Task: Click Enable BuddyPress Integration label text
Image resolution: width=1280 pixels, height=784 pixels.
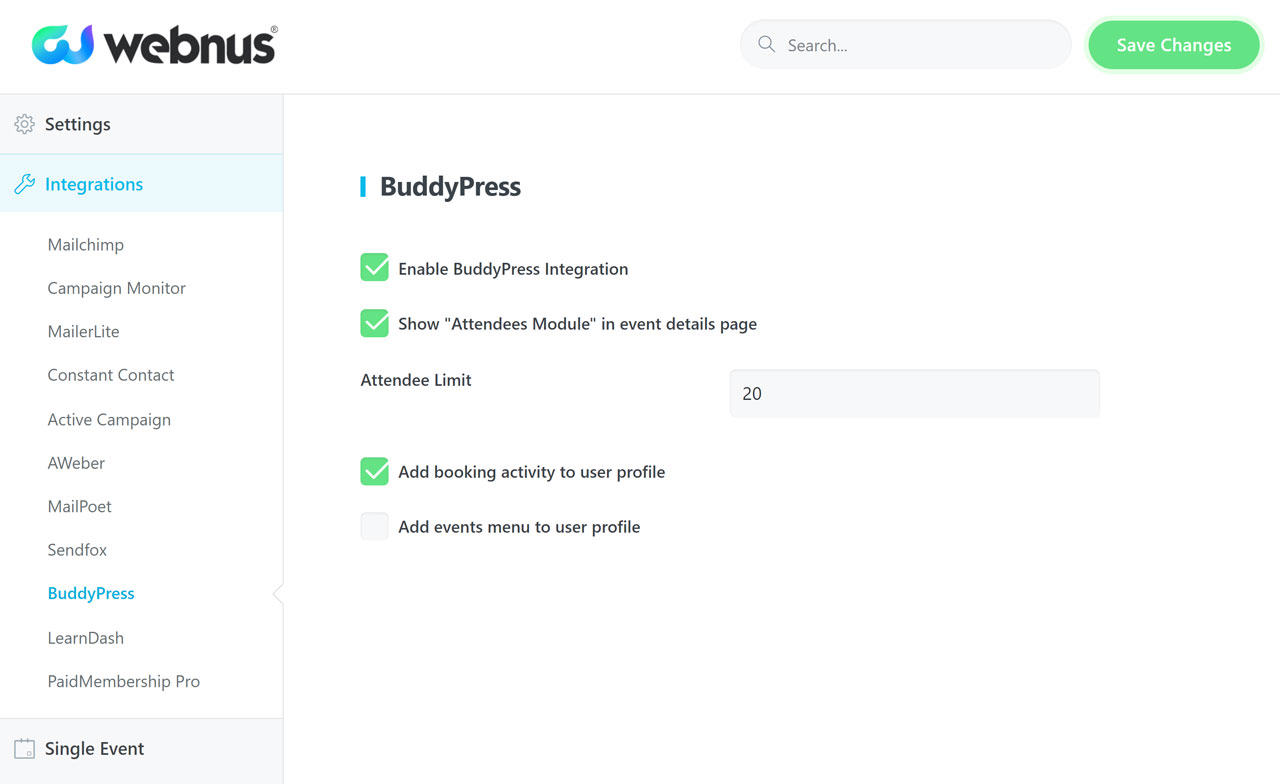Action: 513,269
